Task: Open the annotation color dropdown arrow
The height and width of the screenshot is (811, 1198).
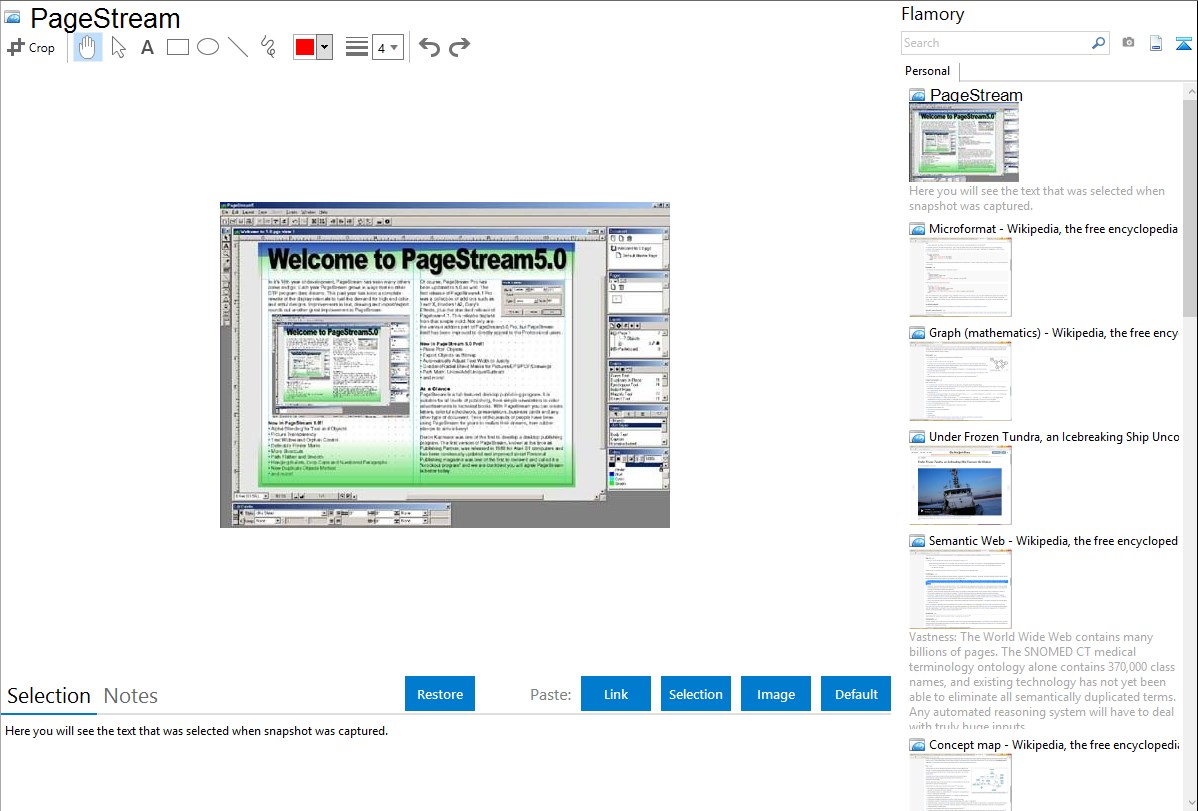Action: pos(325,47)
